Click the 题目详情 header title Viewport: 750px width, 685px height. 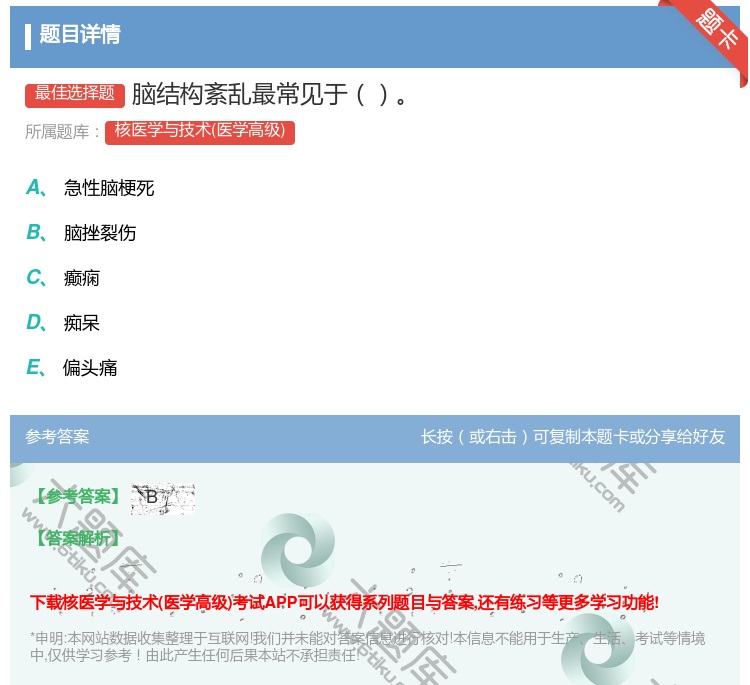pyautogui.click(x=80, y=34)
